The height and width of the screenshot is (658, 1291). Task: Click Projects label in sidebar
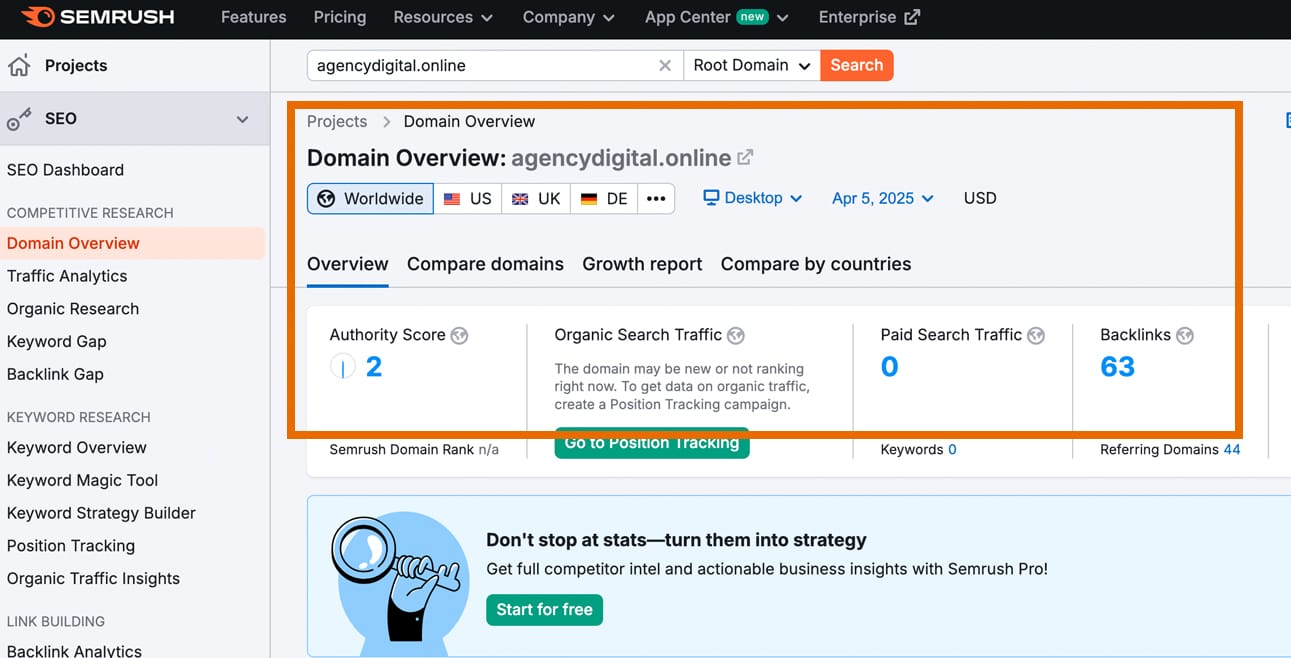coord(76,66)
